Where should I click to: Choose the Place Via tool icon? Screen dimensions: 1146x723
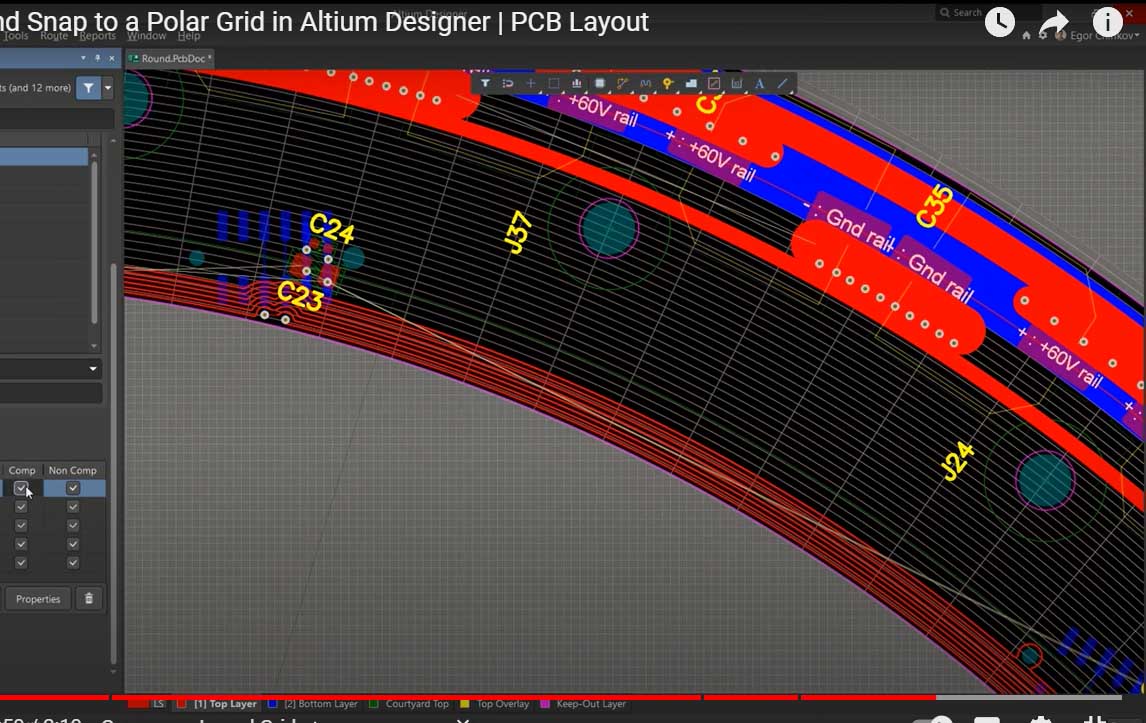[x=668, y=84]
